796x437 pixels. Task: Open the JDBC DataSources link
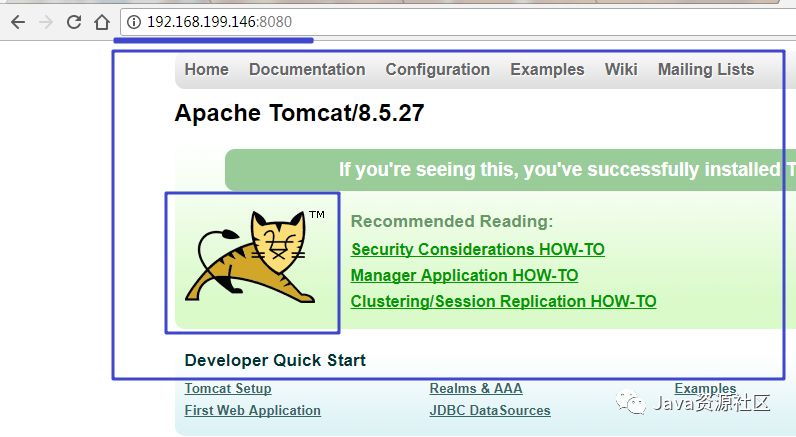point(490,410)
